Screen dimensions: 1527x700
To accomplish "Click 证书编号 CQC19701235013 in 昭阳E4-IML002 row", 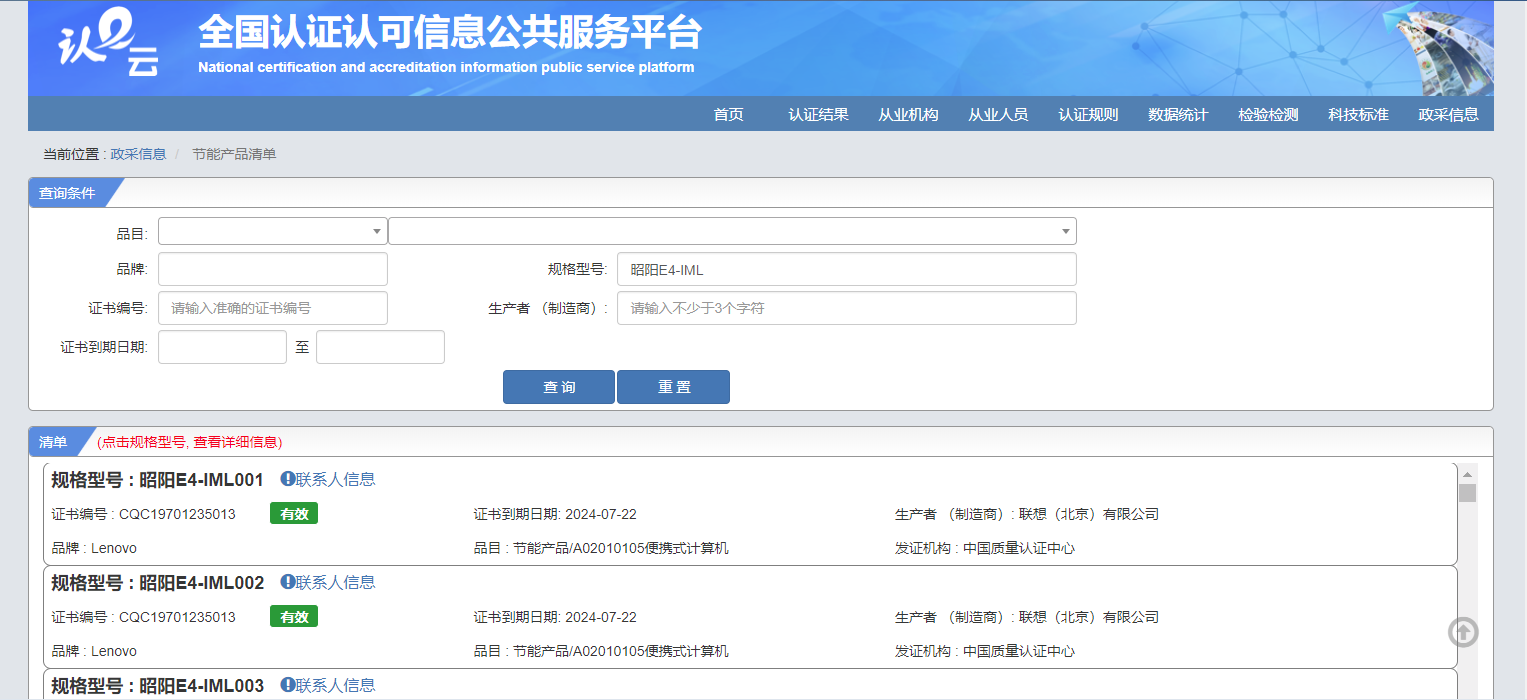I will 144,617.
